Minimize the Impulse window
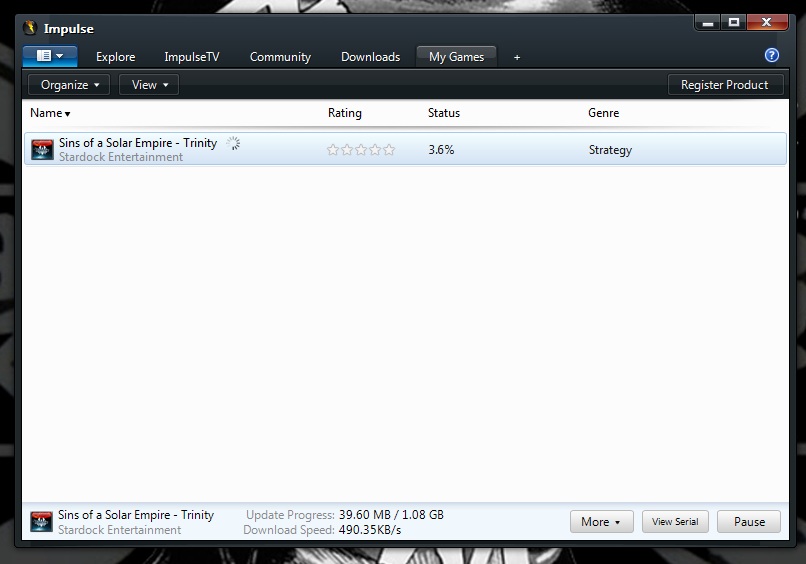The image size is (806, 564). [708, 23]
